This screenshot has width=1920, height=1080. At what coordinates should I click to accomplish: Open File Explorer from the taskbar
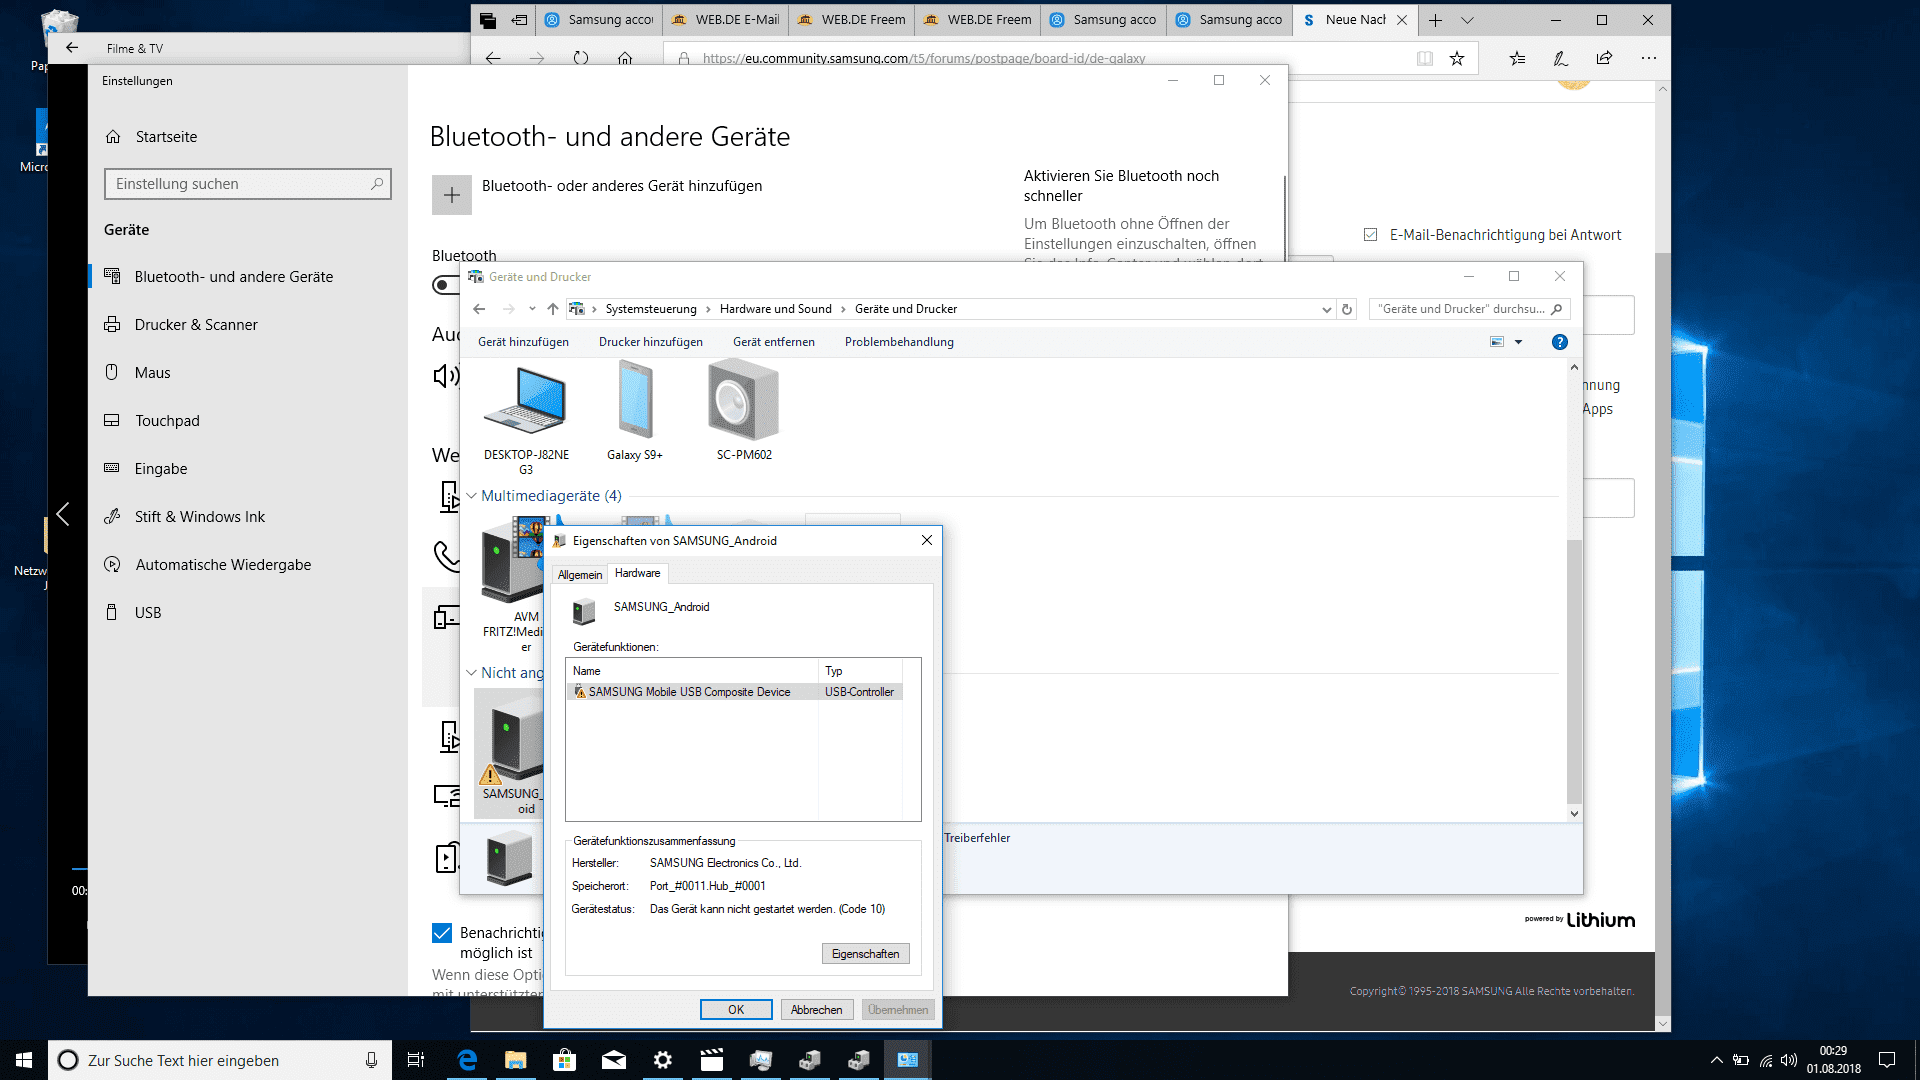tap(515, 1060)
